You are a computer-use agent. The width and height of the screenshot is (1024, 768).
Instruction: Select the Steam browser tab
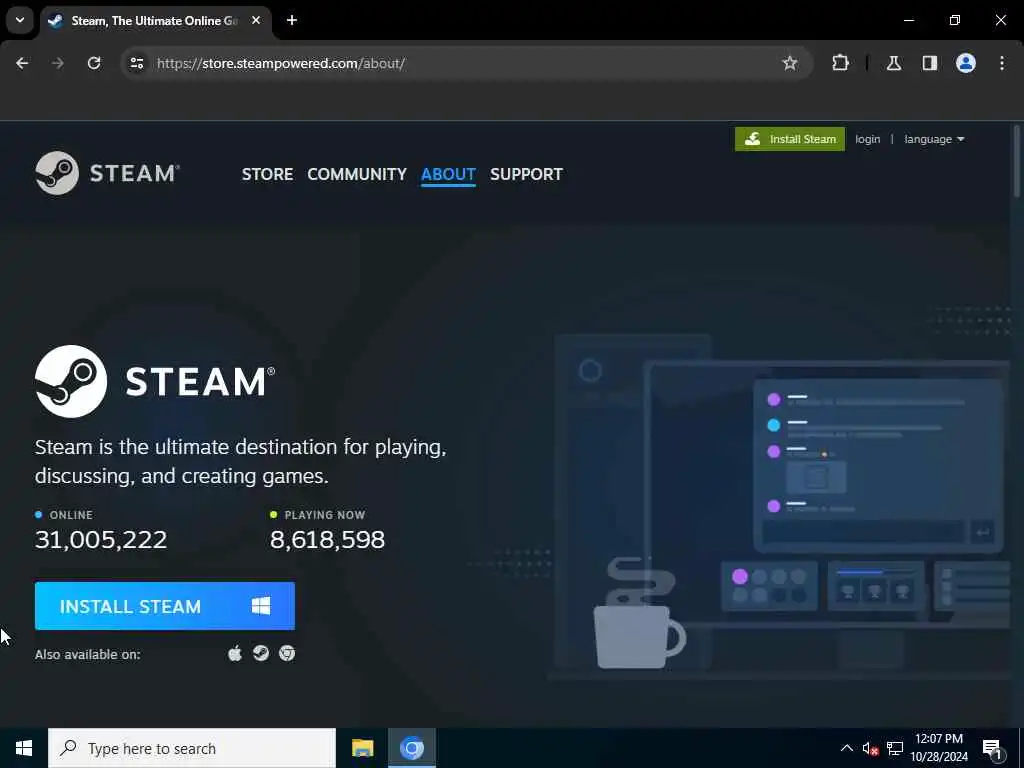click(155, 20)
